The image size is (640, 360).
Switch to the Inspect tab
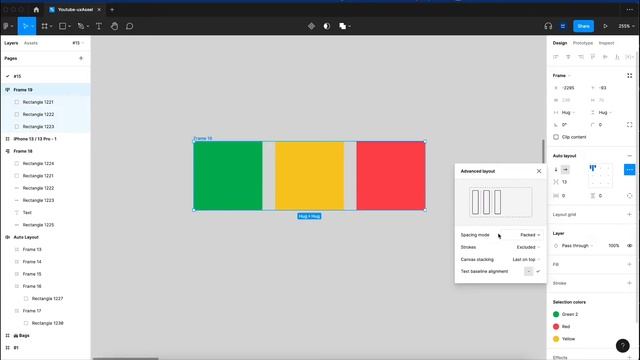pyautogui.click(x=606, y=43)
